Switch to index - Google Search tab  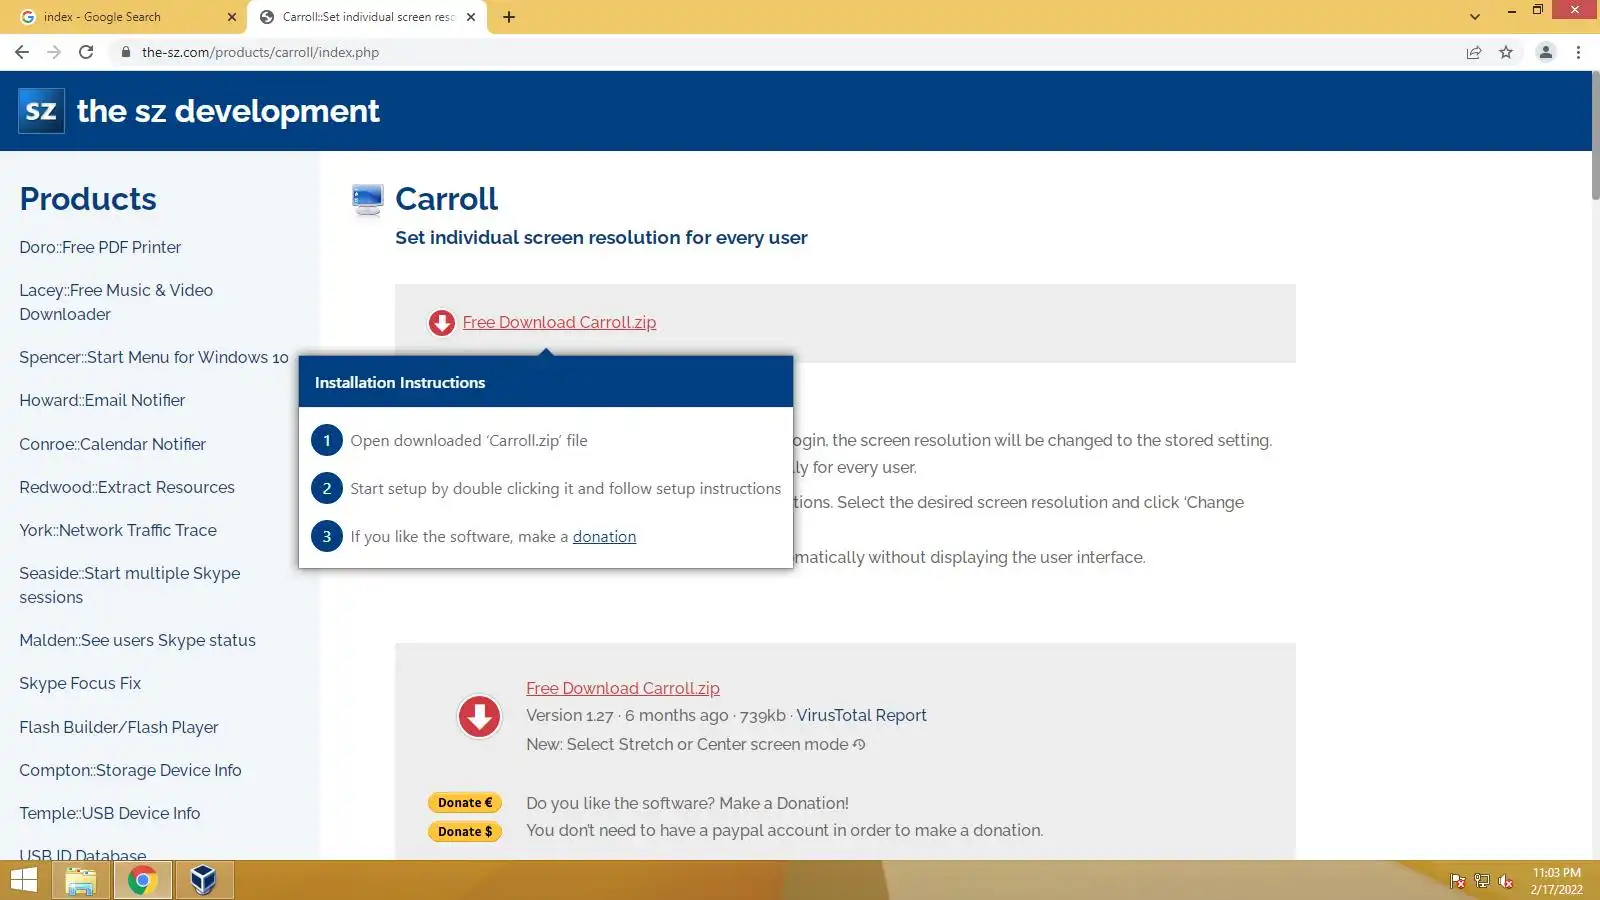click(x=125, y=17)
